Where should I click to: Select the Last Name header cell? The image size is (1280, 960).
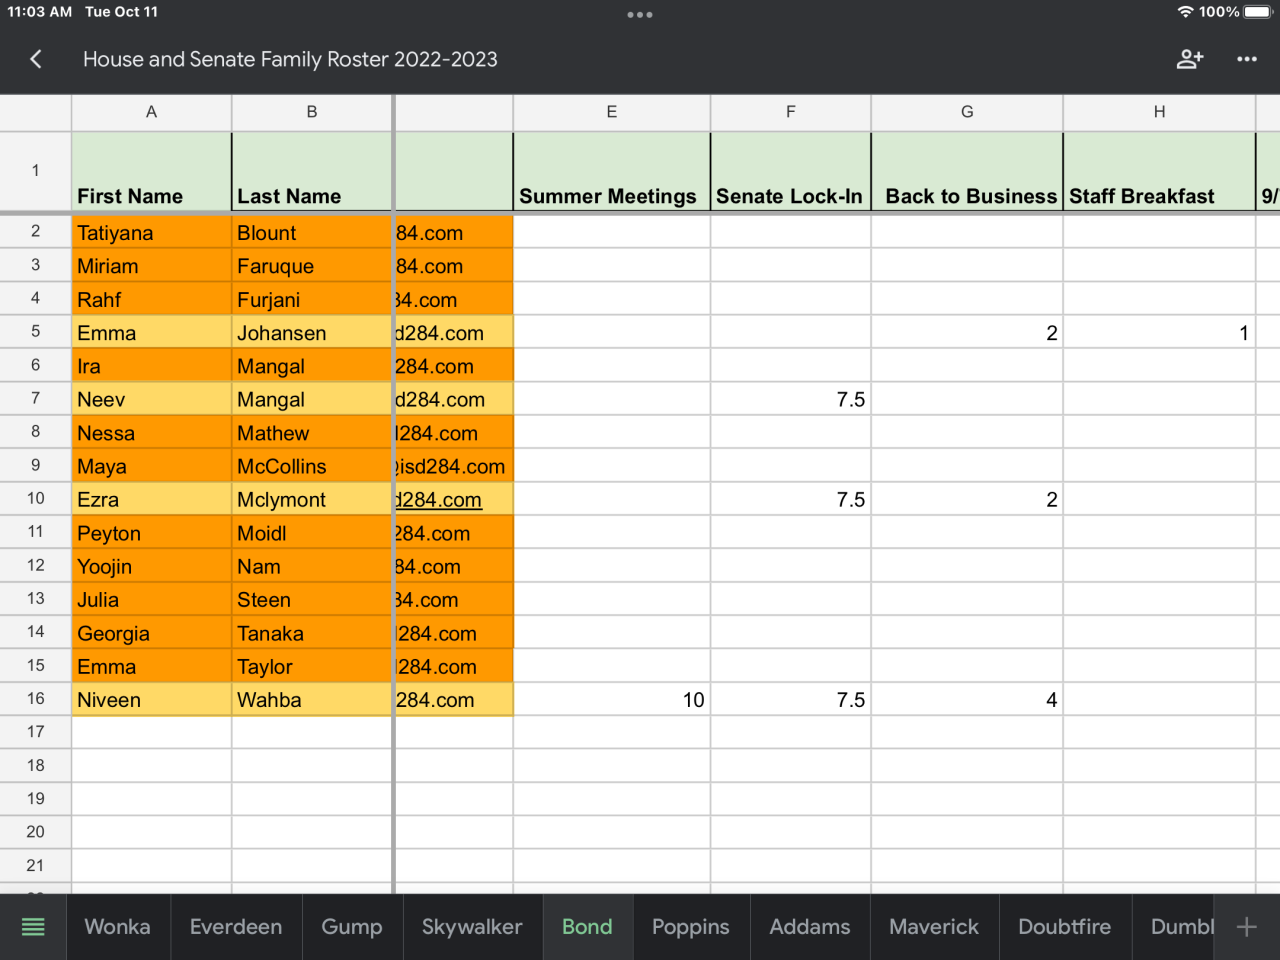[x=312, y=172]
